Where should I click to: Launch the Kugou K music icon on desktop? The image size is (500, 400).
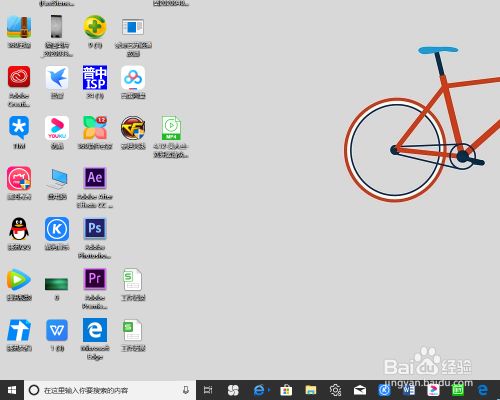[57, 229]
